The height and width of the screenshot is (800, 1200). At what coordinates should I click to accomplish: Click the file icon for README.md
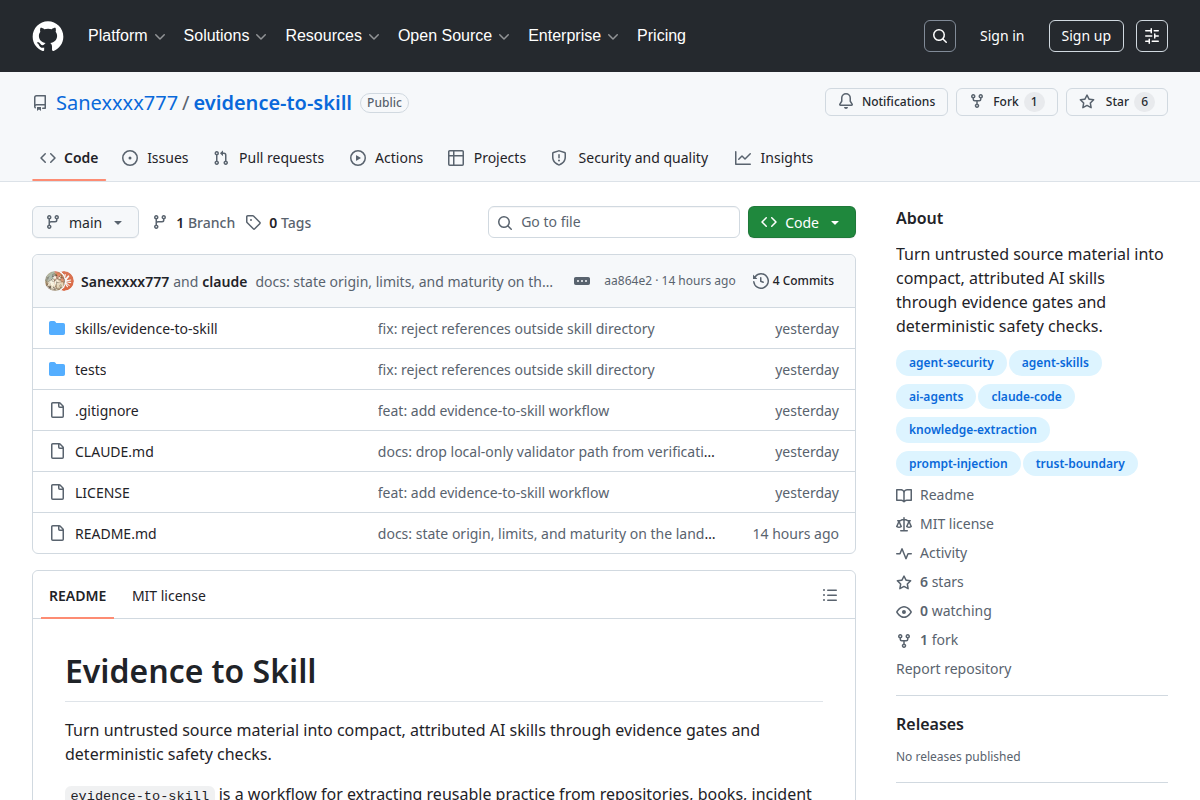point(57,534)
